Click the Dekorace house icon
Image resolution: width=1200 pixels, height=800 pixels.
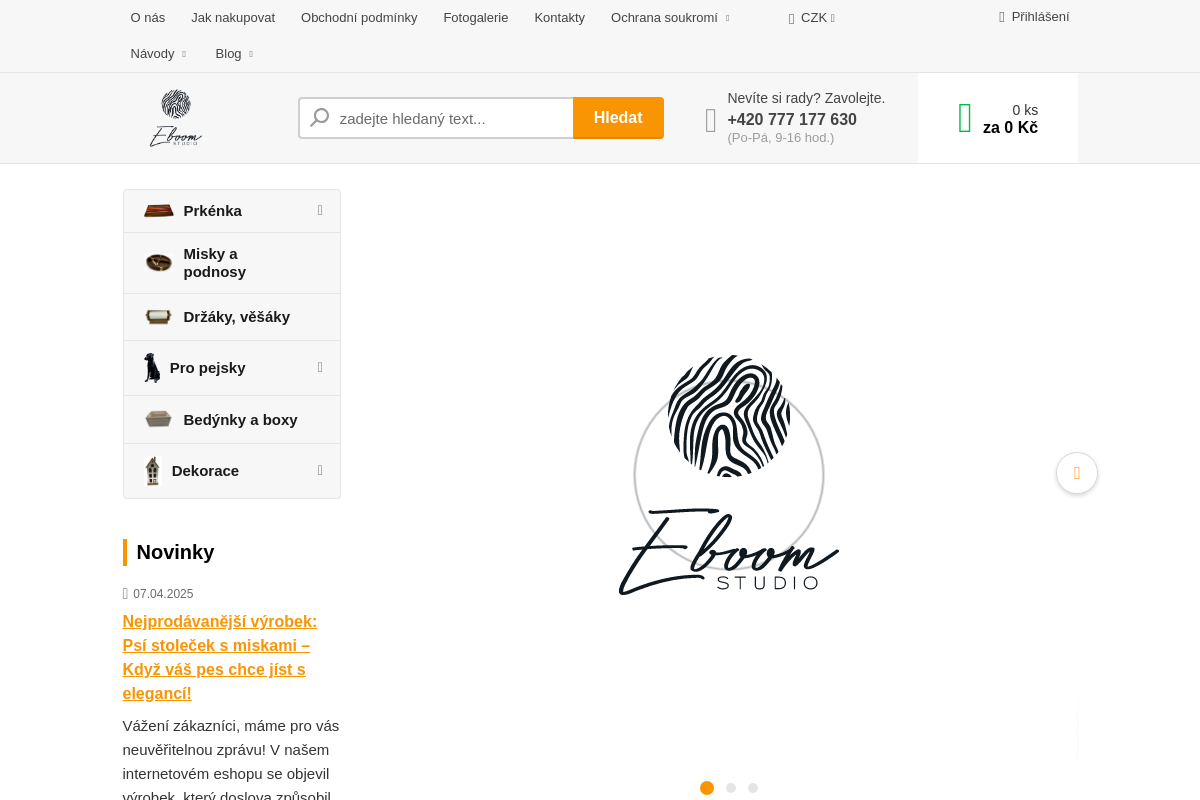click(x=152, y=471)
